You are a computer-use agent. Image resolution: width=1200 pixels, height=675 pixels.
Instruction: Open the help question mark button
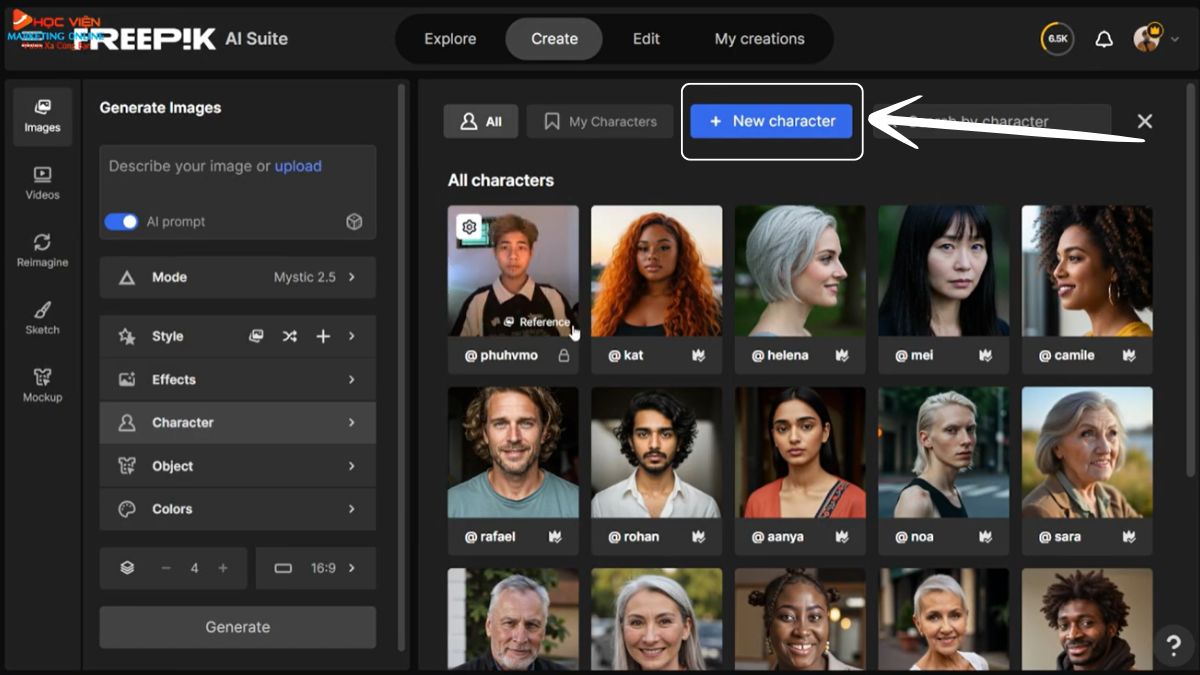(x=1174, y=645)
